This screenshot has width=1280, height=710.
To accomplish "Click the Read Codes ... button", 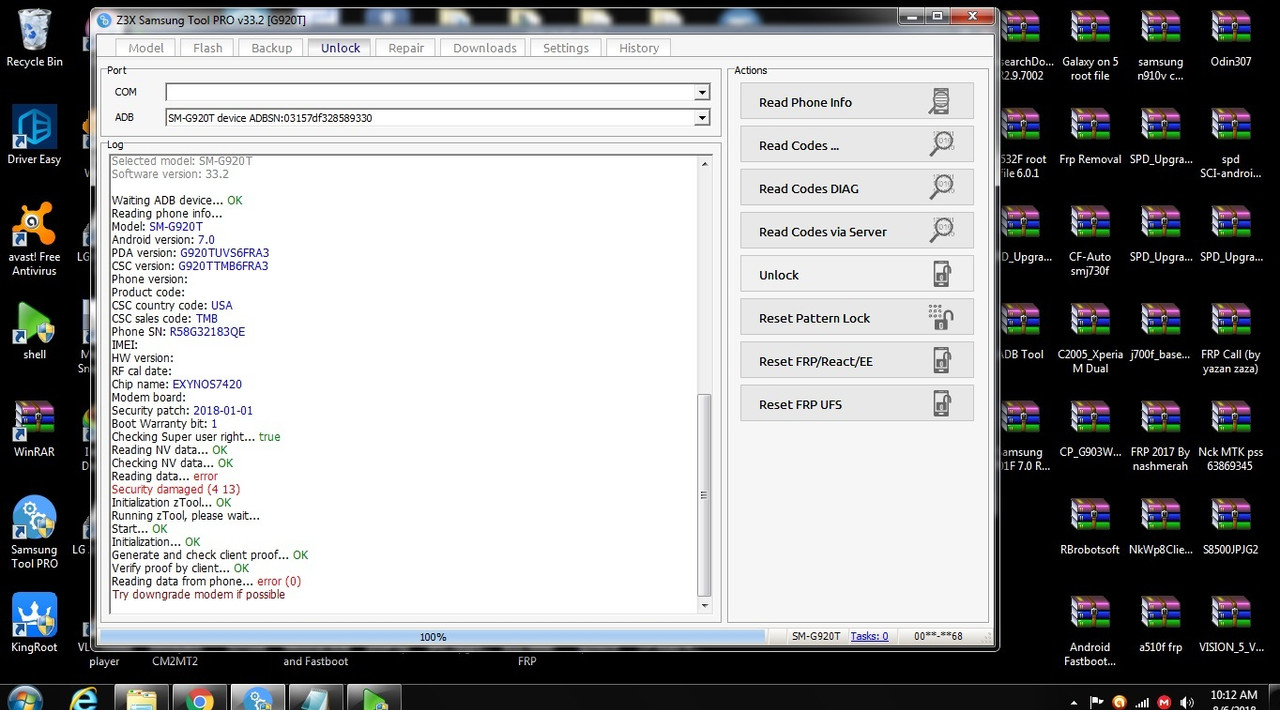I will click(857, 145).
